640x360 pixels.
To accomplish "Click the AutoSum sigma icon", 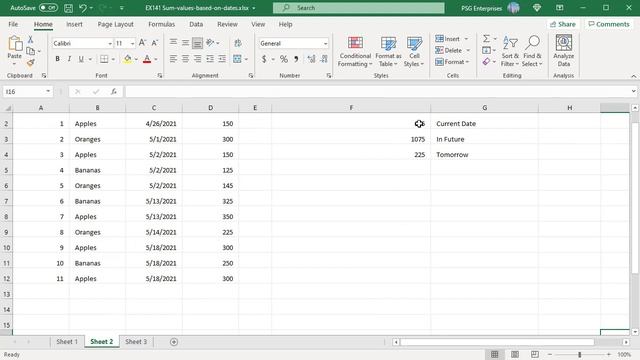I will click(486, 39).
